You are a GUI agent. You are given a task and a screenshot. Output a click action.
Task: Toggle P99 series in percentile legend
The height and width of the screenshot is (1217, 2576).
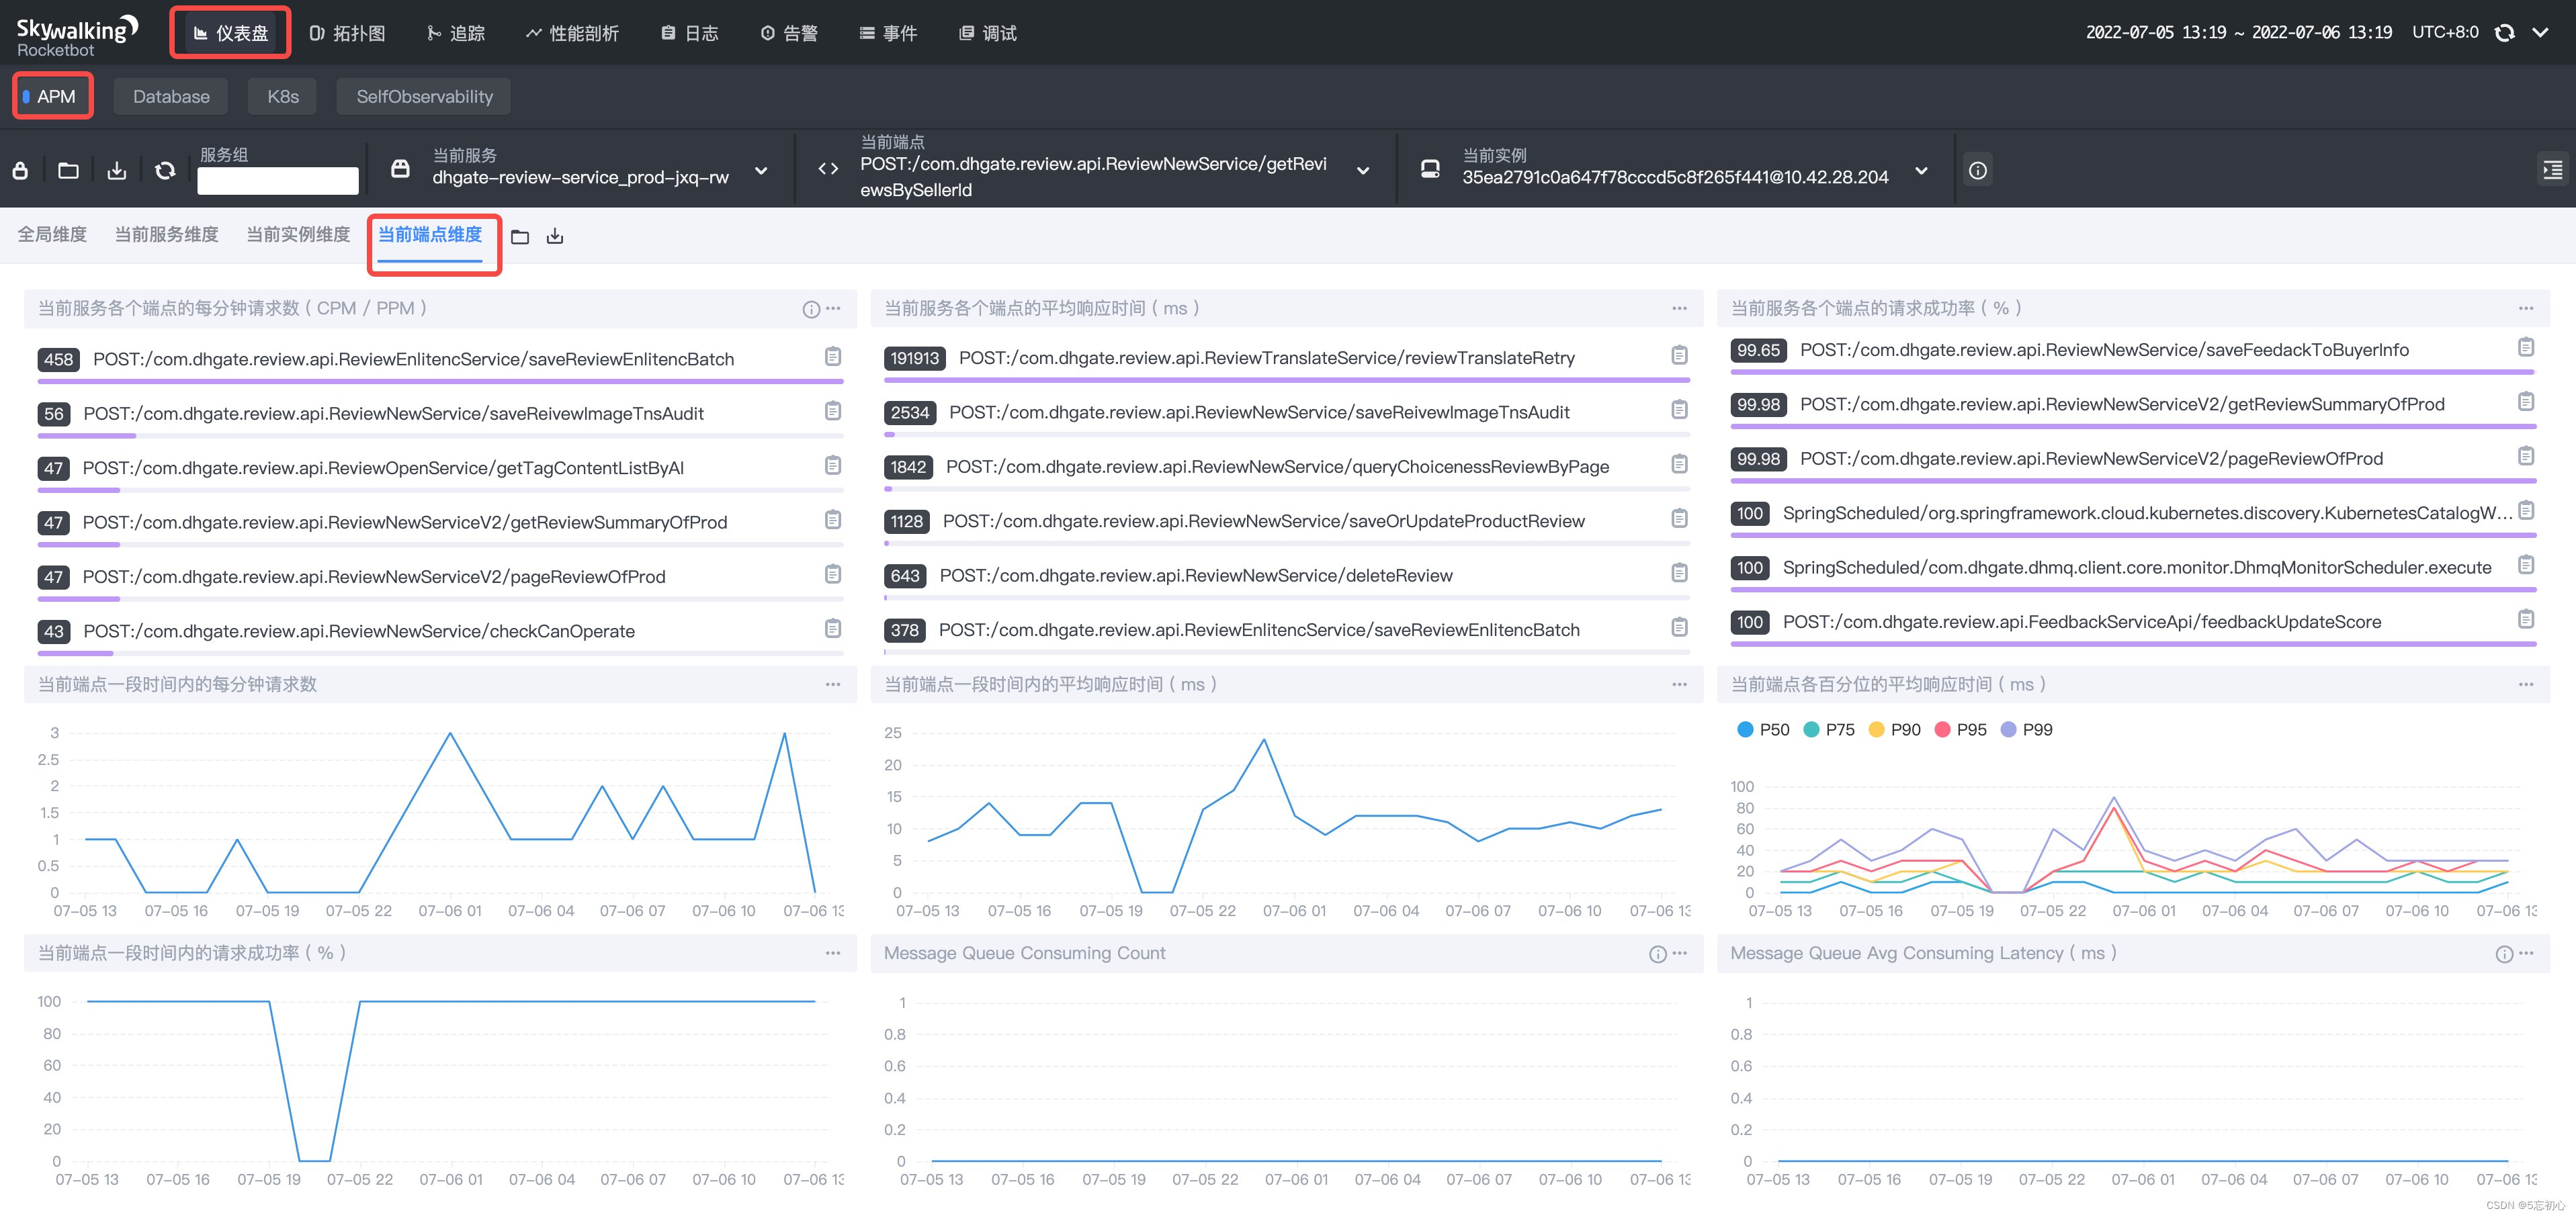coord(2026,730)
